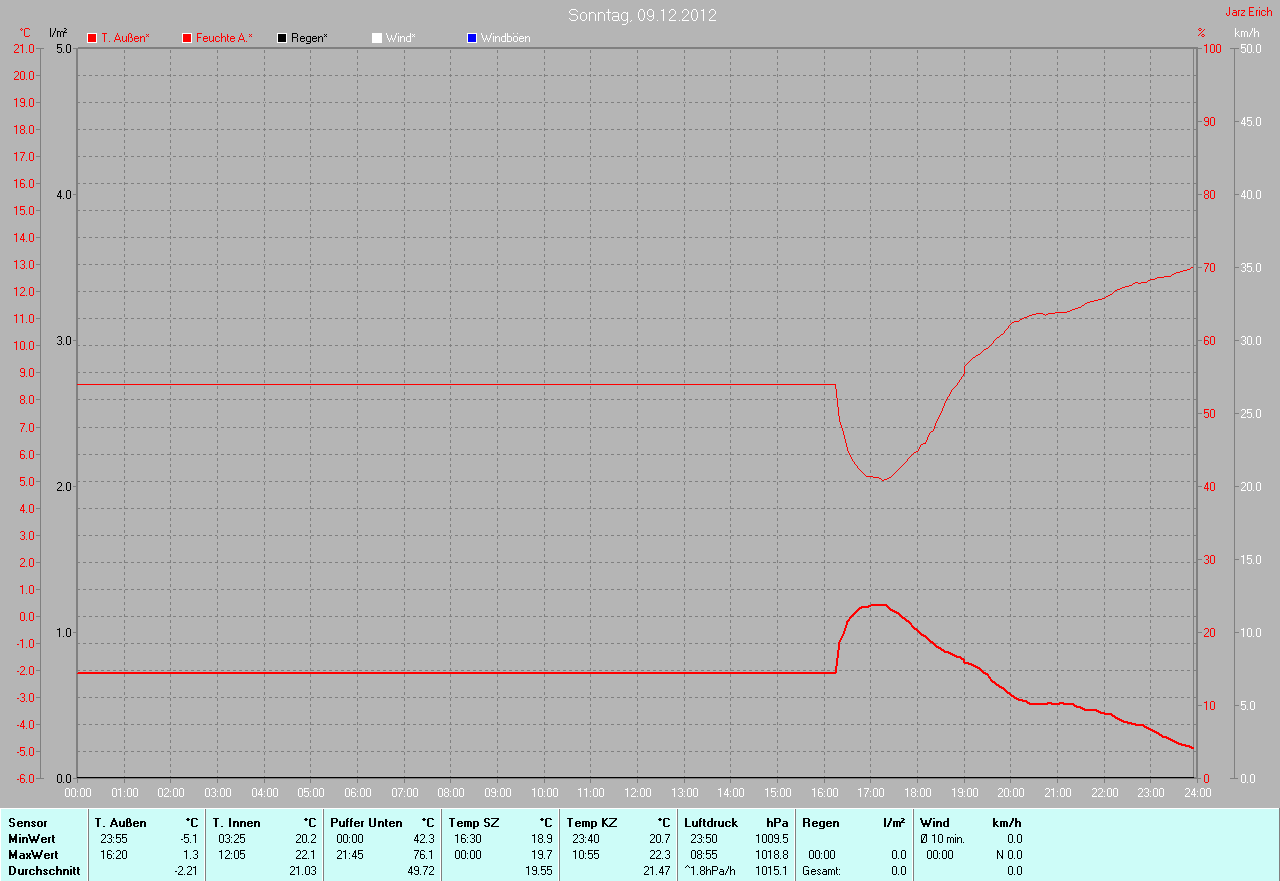Select the Luftdruck column header
The image size is (1280, 881).
711,823
